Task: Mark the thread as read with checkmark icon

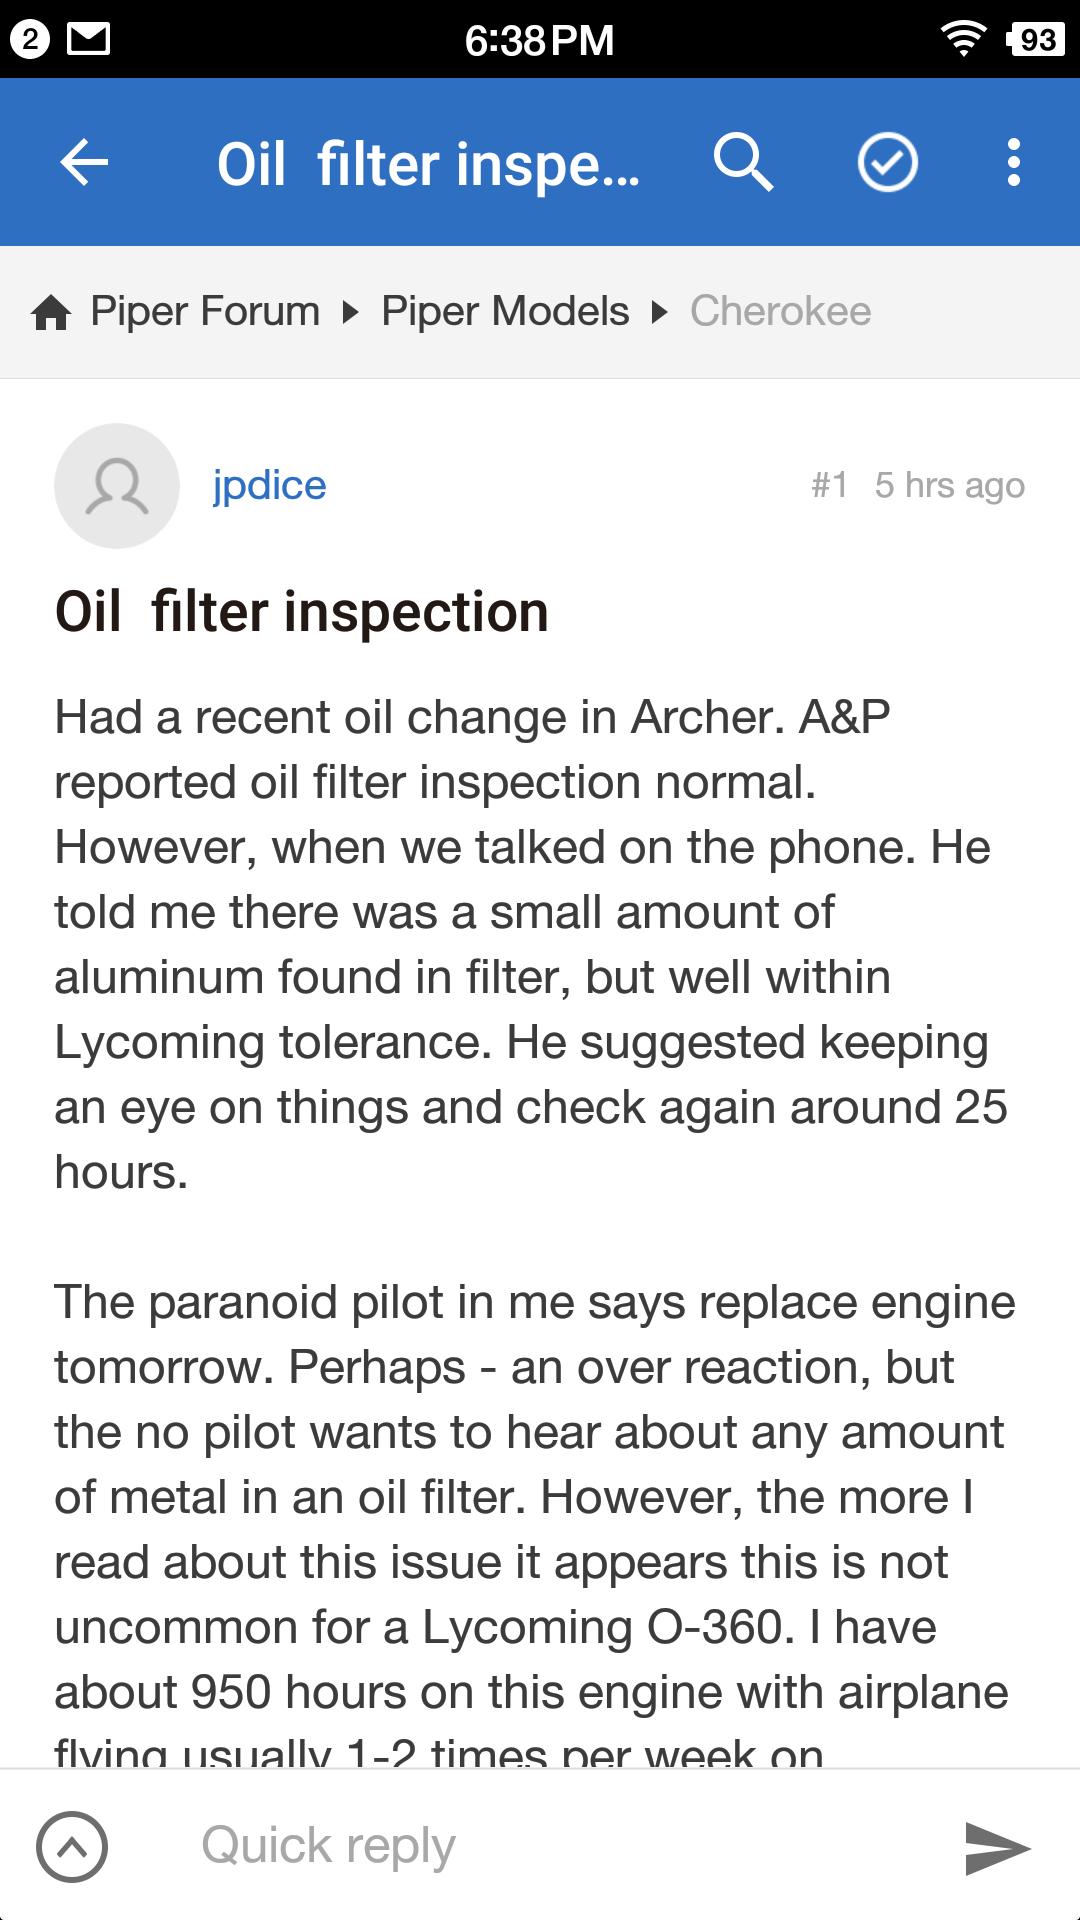Action: coord(888,162)
